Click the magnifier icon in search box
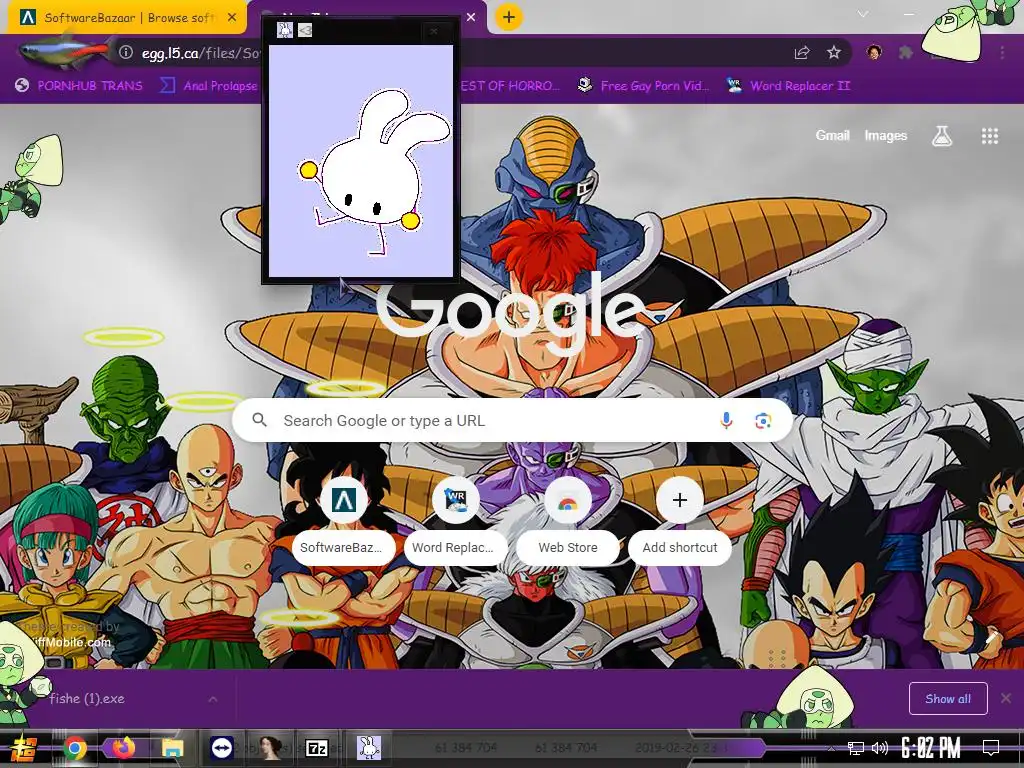1024x768 pixels. tap(259, 420)
